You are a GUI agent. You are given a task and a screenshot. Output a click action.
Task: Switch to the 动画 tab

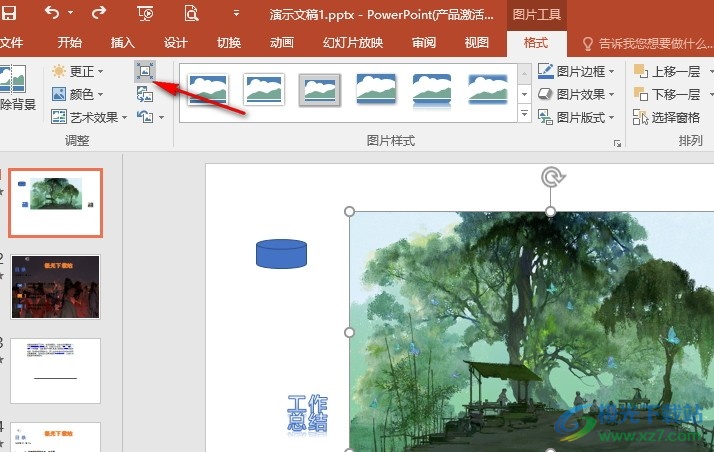[281, 43]
